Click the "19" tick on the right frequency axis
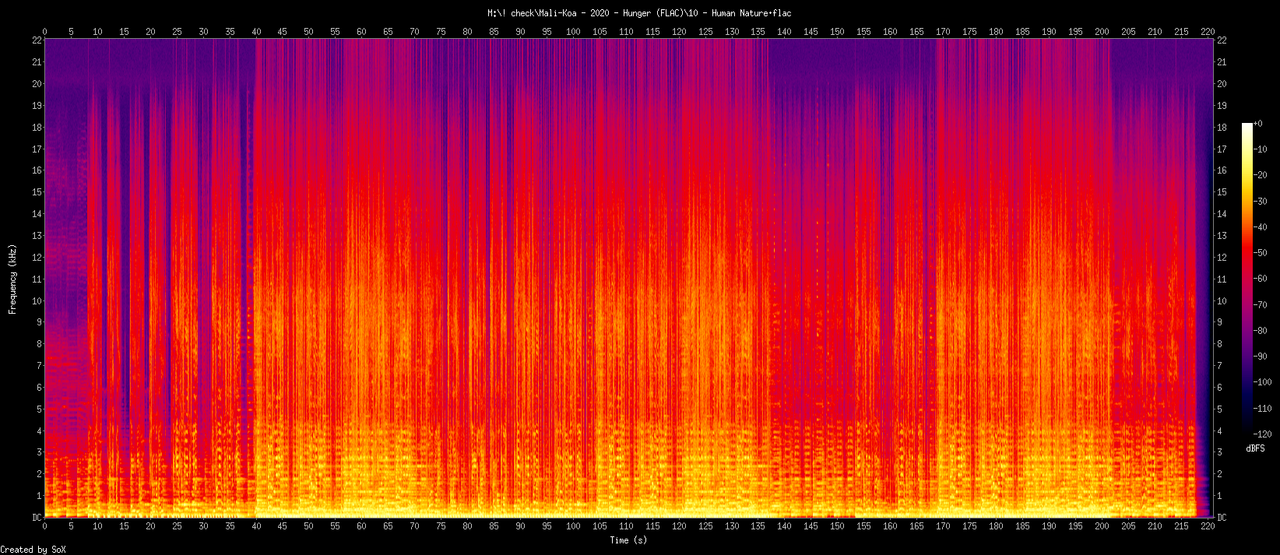Viewport: 1280px width, 555px height. tap(1222, 105)
